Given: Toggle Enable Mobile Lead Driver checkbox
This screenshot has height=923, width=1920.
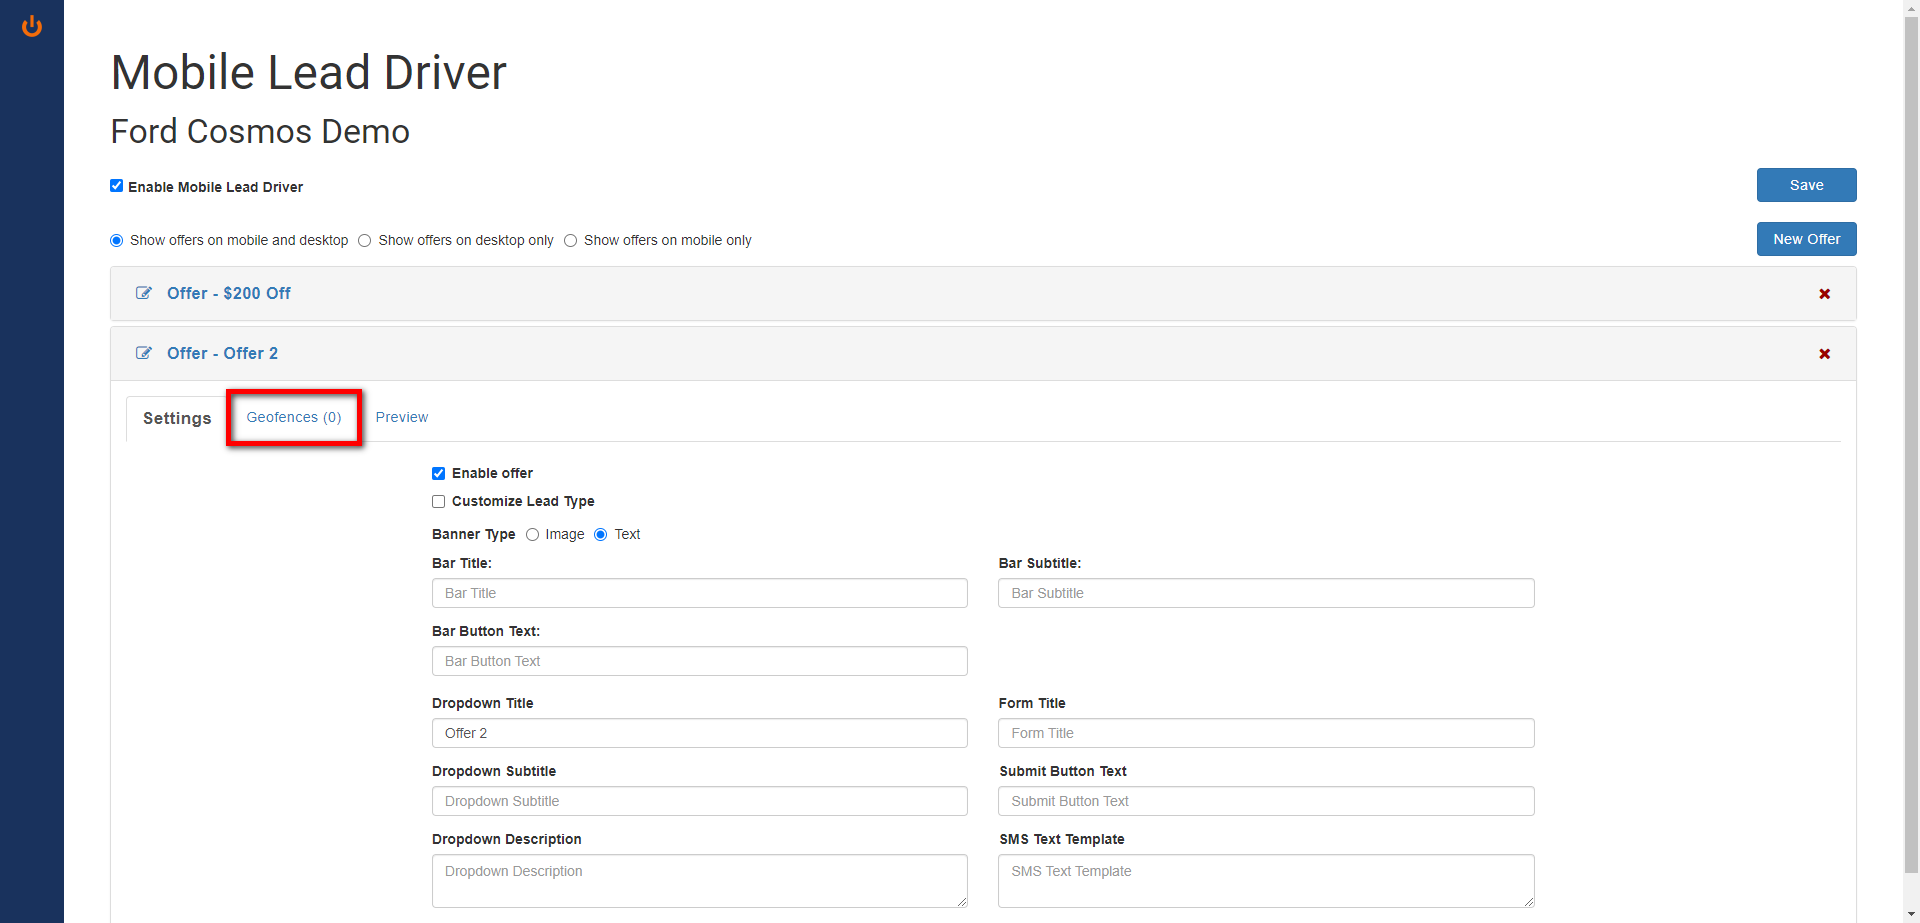Looking at the screenshot, I should point(117,186).
